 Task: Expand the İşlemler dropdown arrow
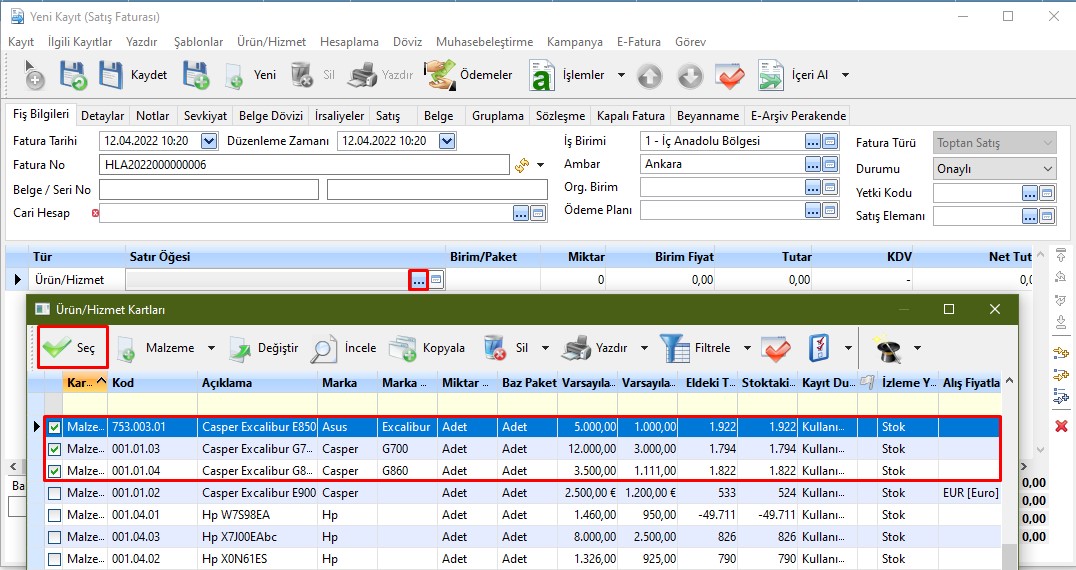point(621,75)
